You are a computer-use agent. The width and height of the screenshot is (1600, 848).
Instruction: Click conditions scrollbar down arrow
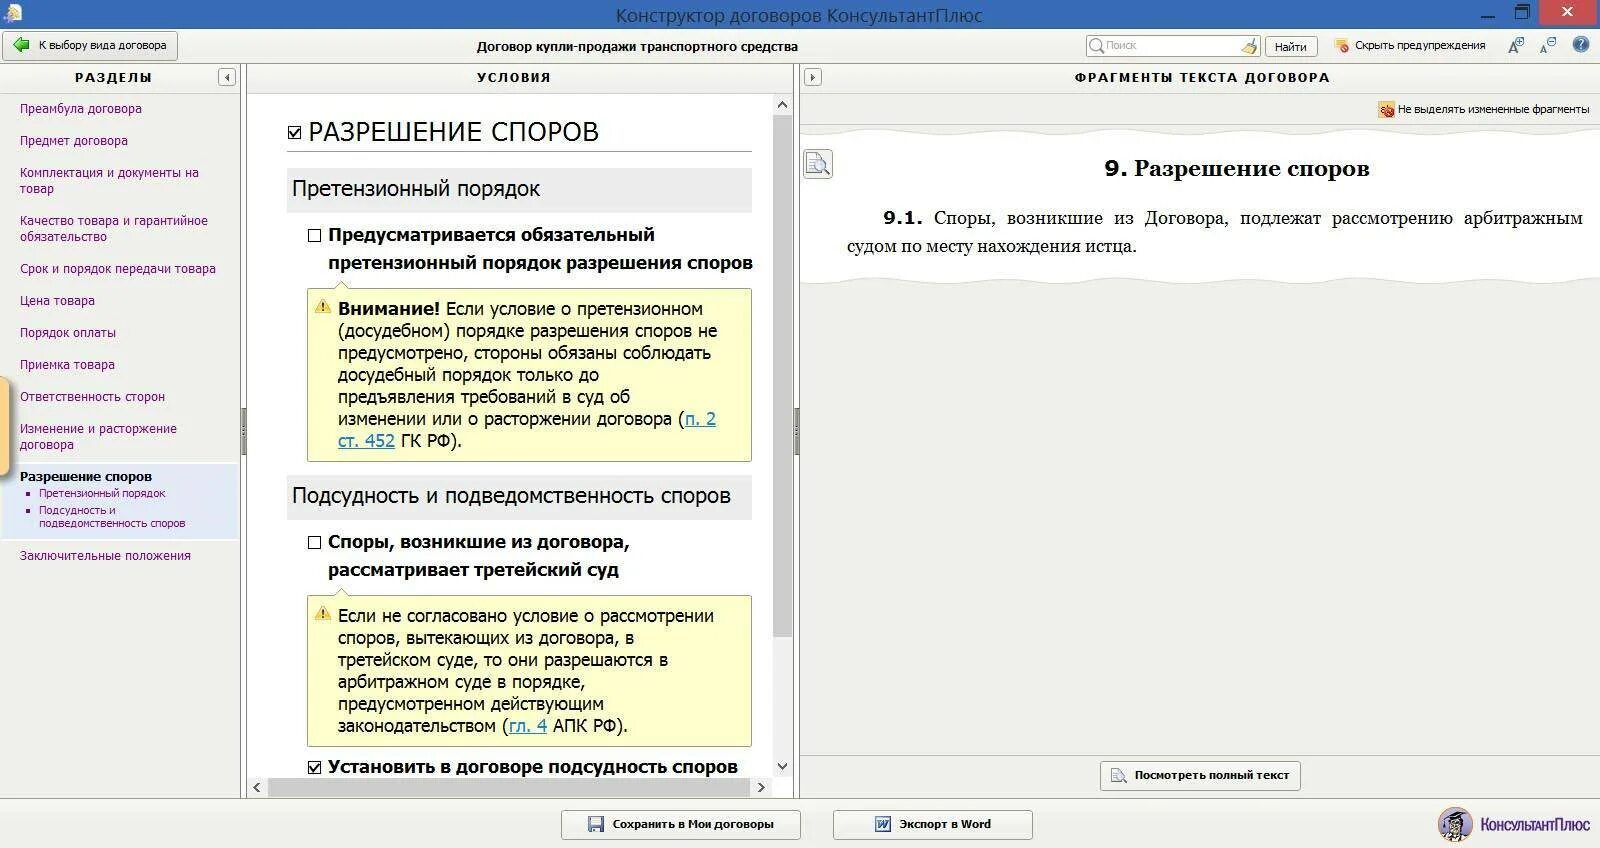tap(782, 766)
